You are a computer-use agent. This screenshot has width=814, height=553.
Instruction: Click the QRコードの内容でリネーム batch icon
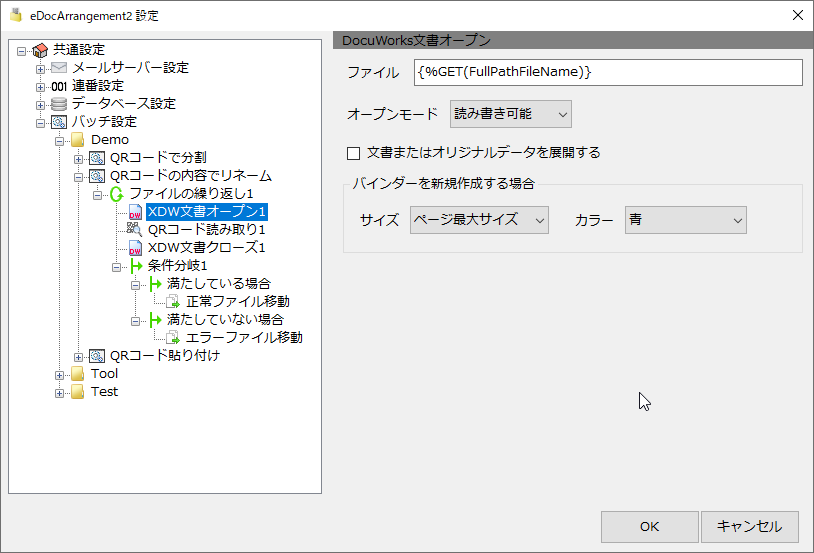pos(97,176)
